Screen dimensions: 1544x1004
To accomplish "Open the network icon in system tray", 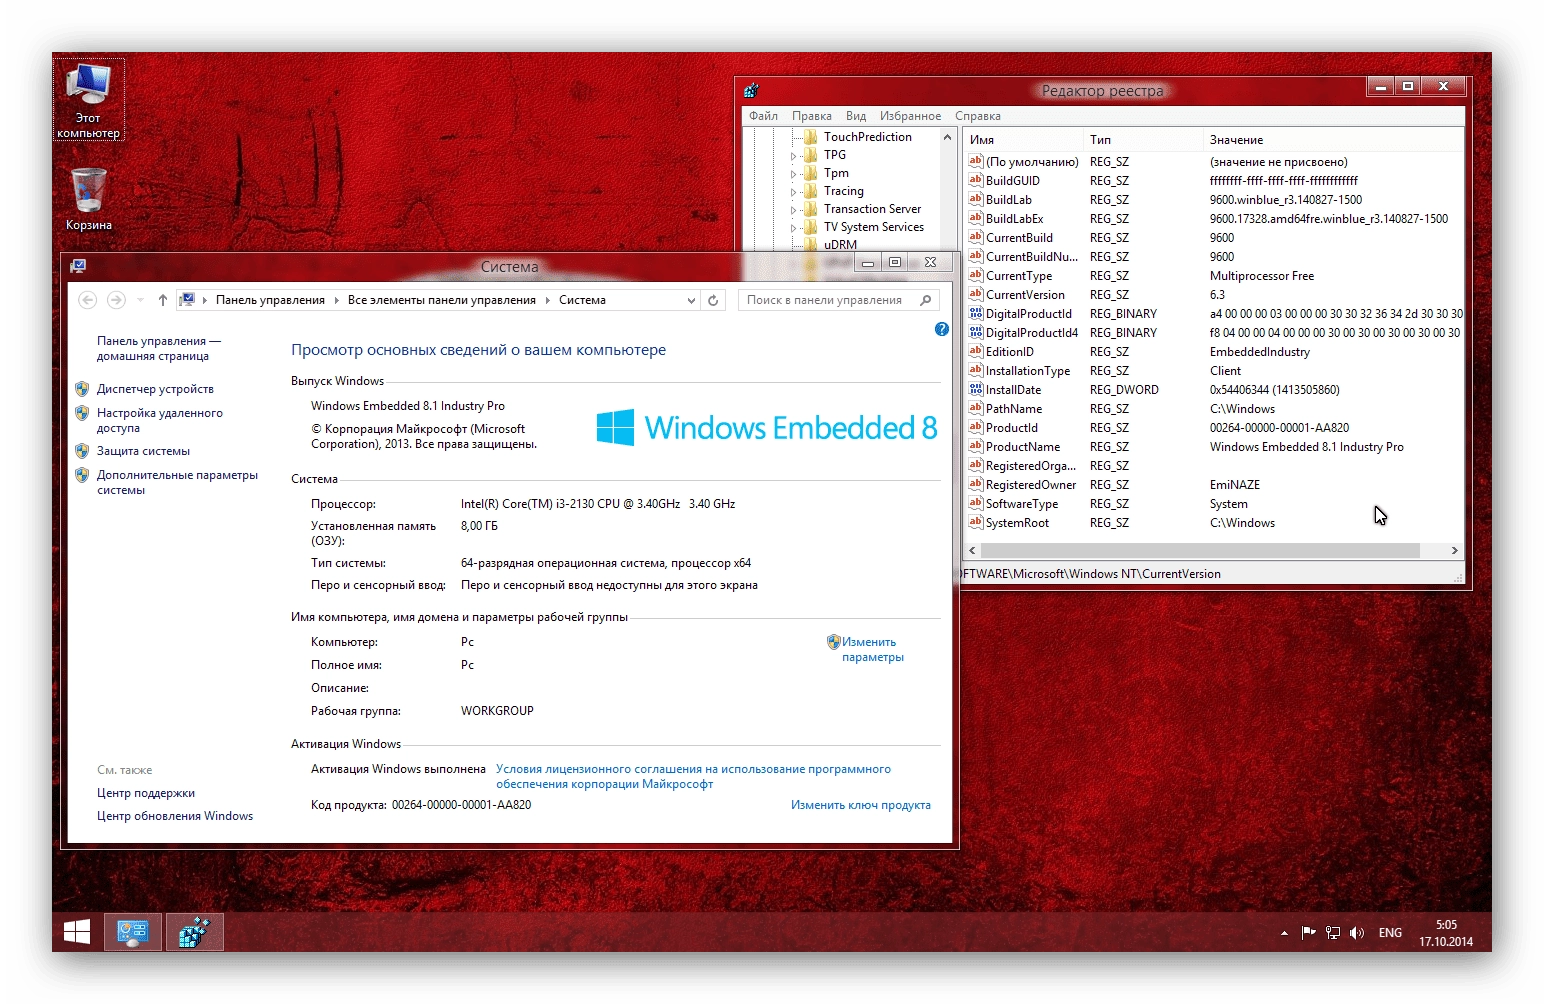I will coord(1332,933).
